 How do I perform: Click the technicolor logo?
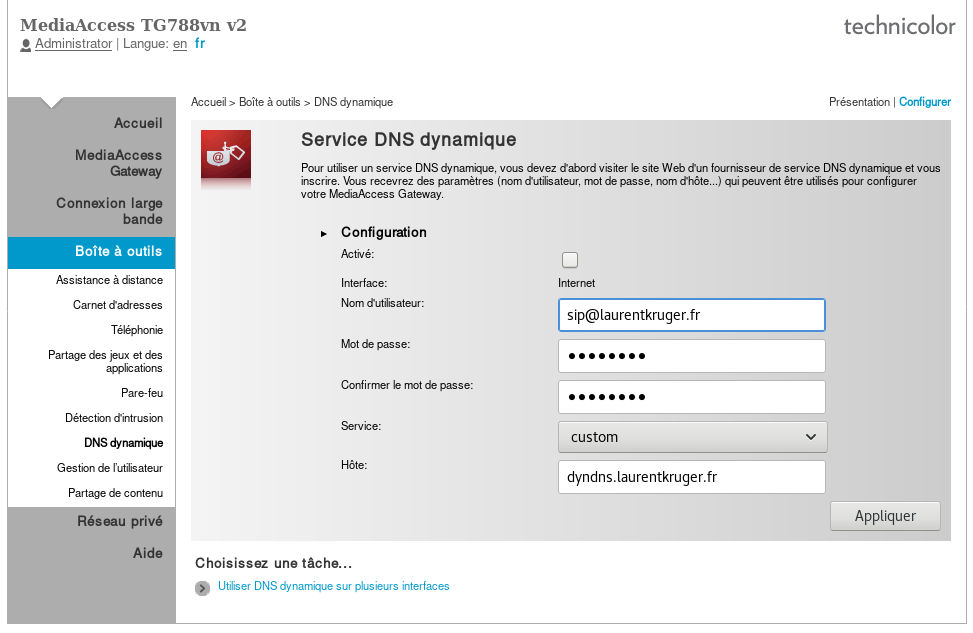coord(899,26)
